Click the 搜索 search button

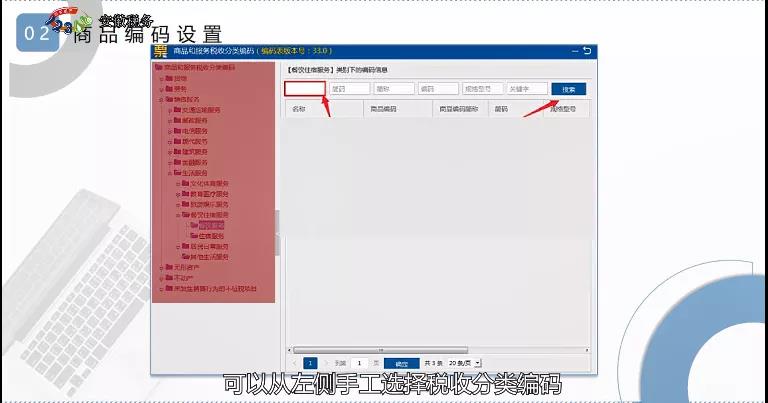[x=568, y=89]
